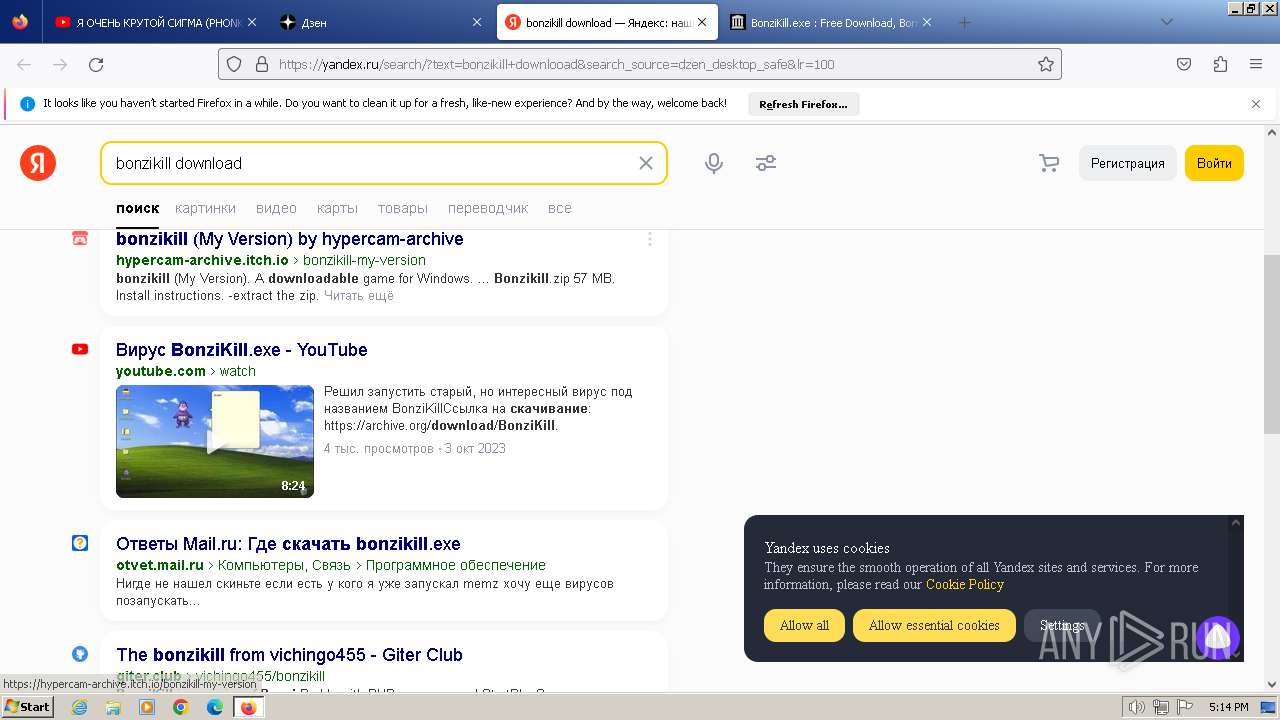This screenshot has width=1280, height=720.
Task: Open Pocket save icon in toolbar
Action: (x=1184, y=64)
